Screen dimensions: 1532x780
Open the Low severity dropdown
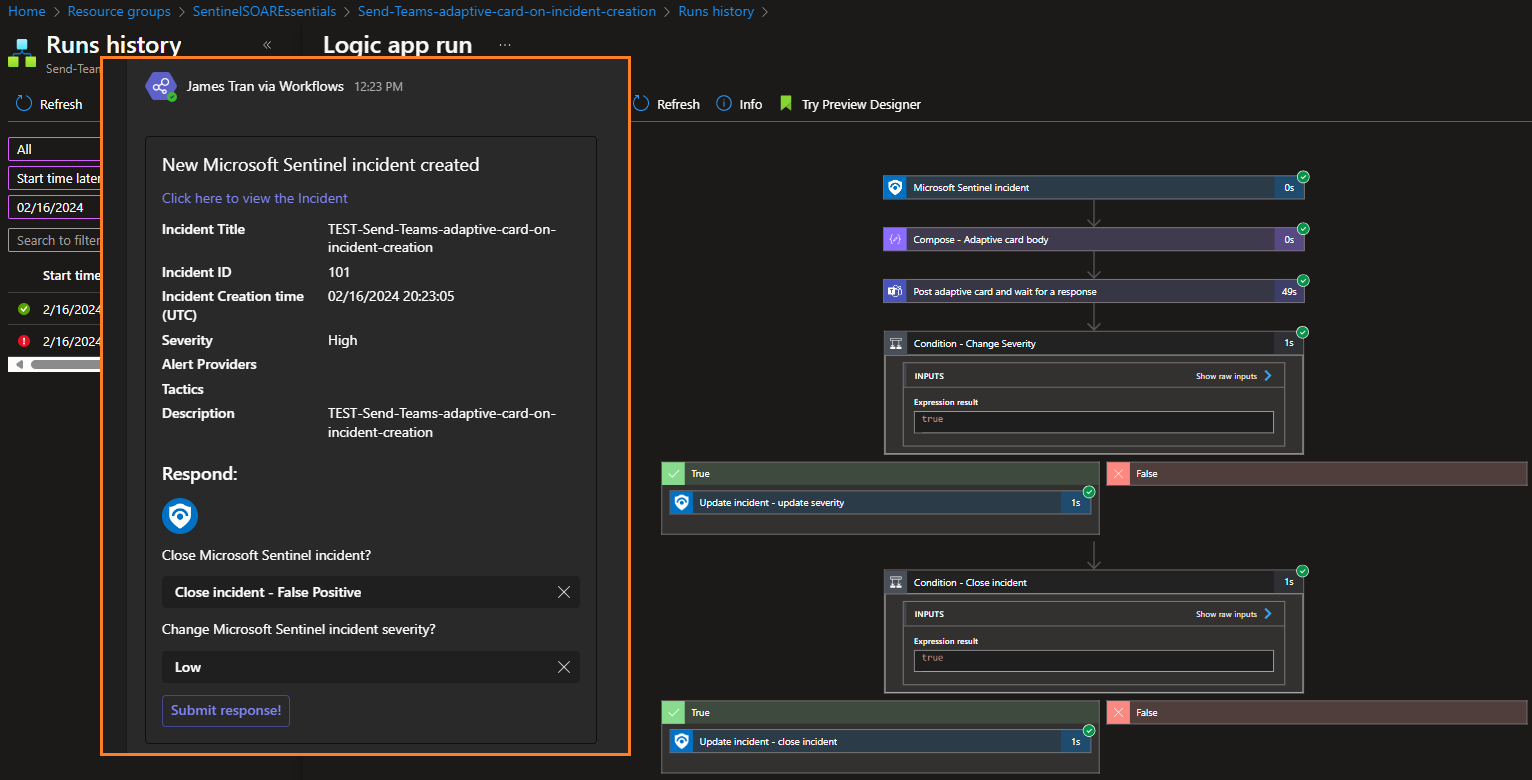coord(370,667)
